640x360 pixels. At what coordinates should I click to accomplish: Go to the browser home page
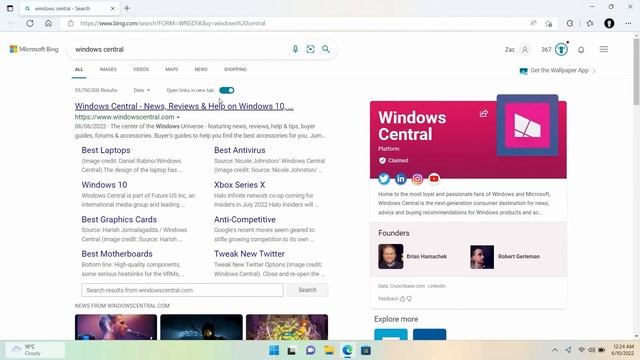(48, 23)
